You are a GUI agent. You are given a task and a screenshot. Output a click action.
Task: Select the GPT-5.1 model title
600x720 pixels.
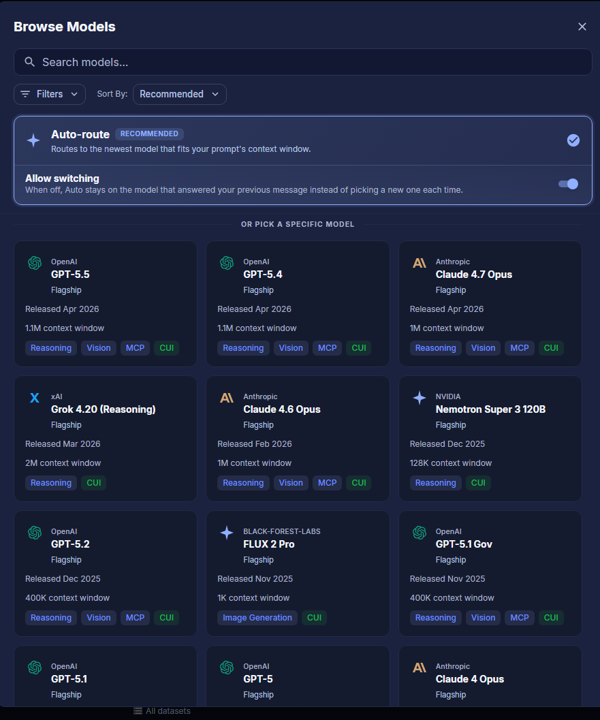(x=69, y=679)
